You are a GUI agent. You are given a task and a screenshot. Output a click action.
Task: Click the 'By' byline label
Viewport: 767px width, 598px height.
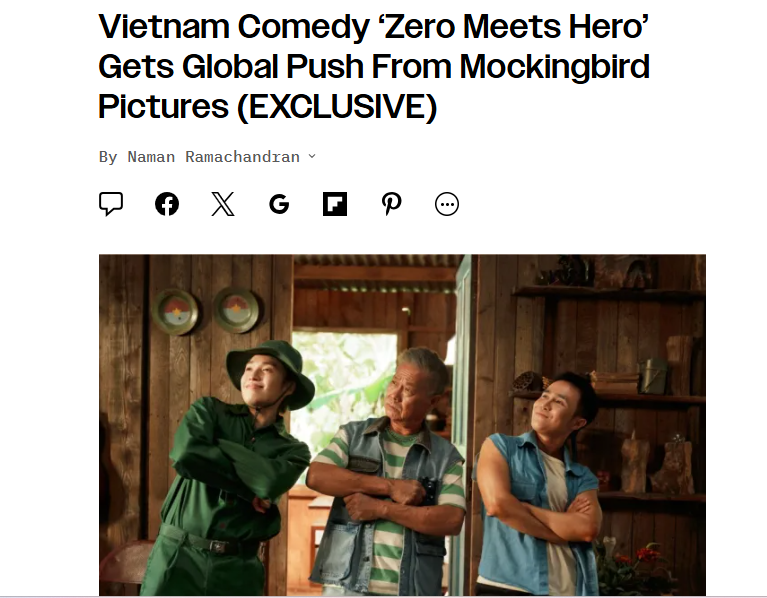click(108, 157)
